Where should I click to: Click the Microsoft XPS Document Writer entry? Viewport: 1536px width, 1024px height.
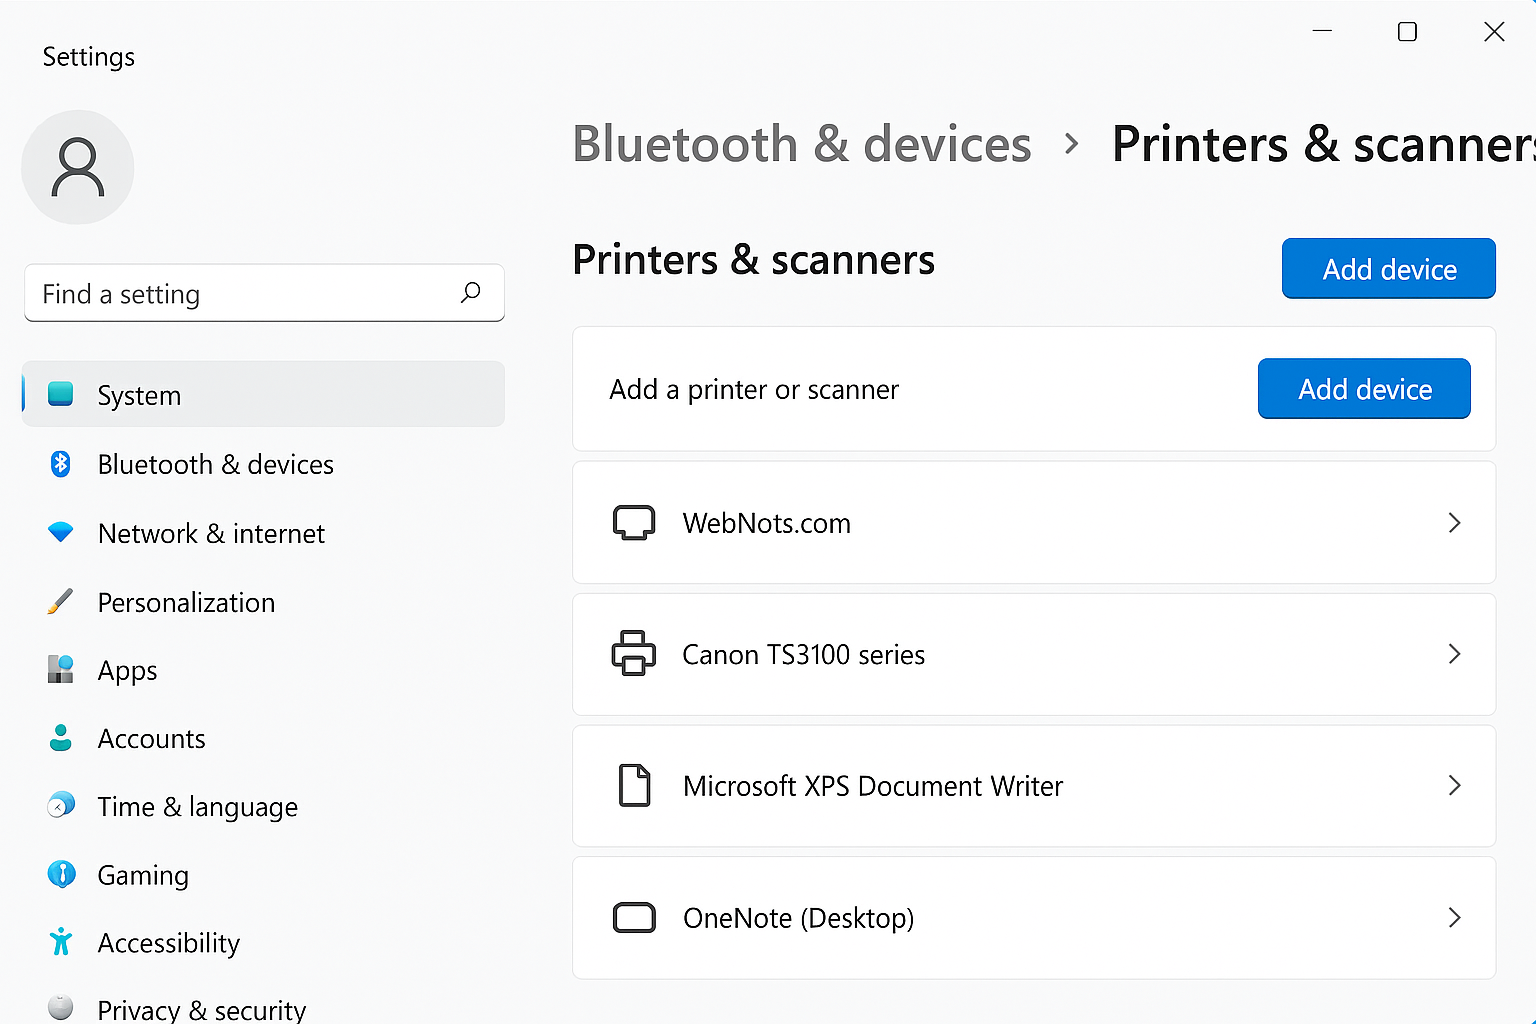(872, 786)
